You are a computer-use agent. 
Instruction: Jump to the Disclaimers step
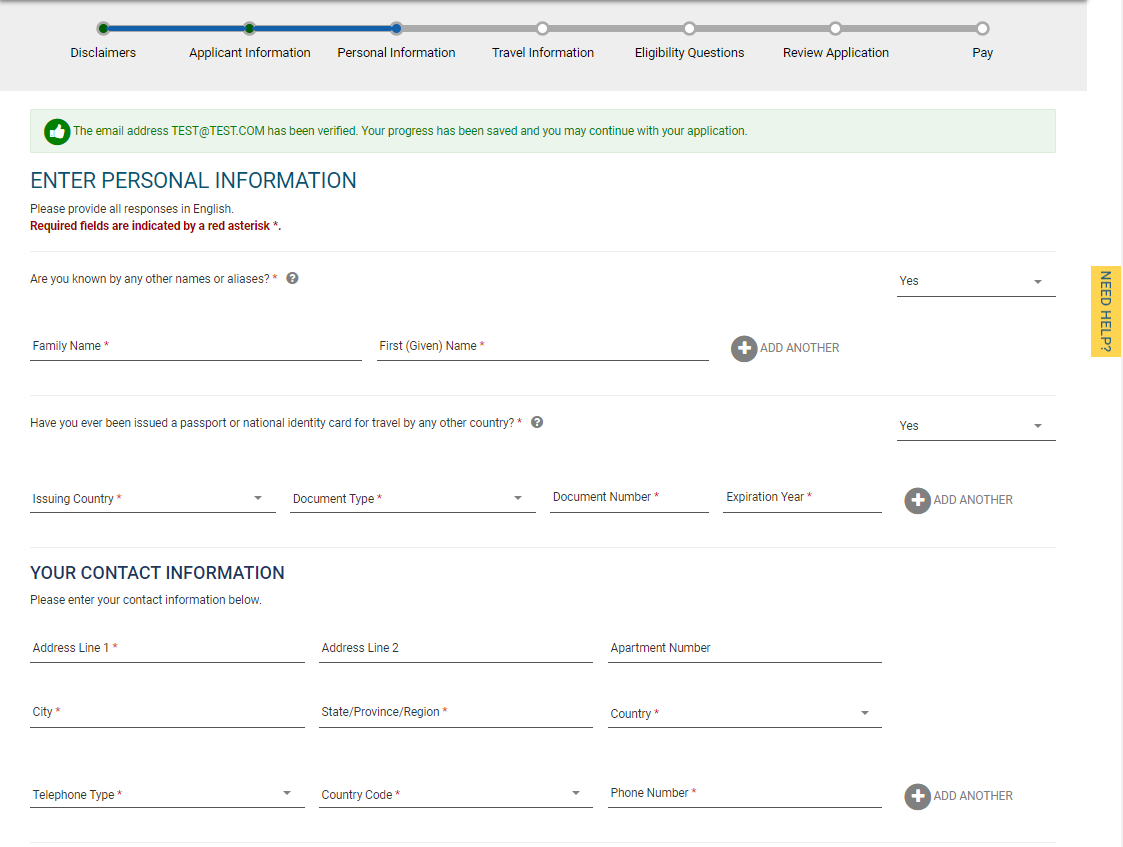click(103, 29)
